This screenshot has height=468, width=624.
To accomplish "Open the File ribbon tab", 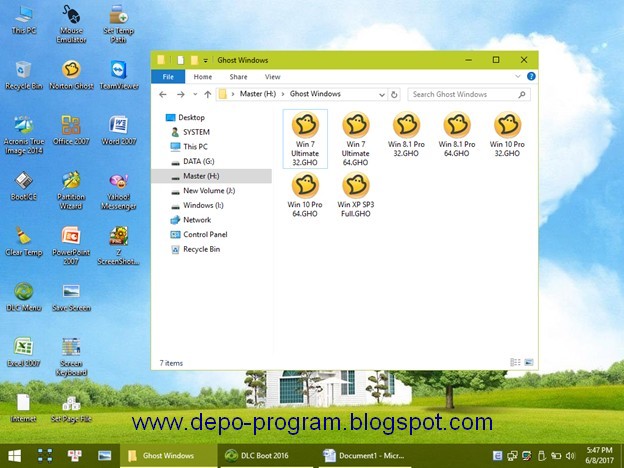I will (x=168, y=77).
